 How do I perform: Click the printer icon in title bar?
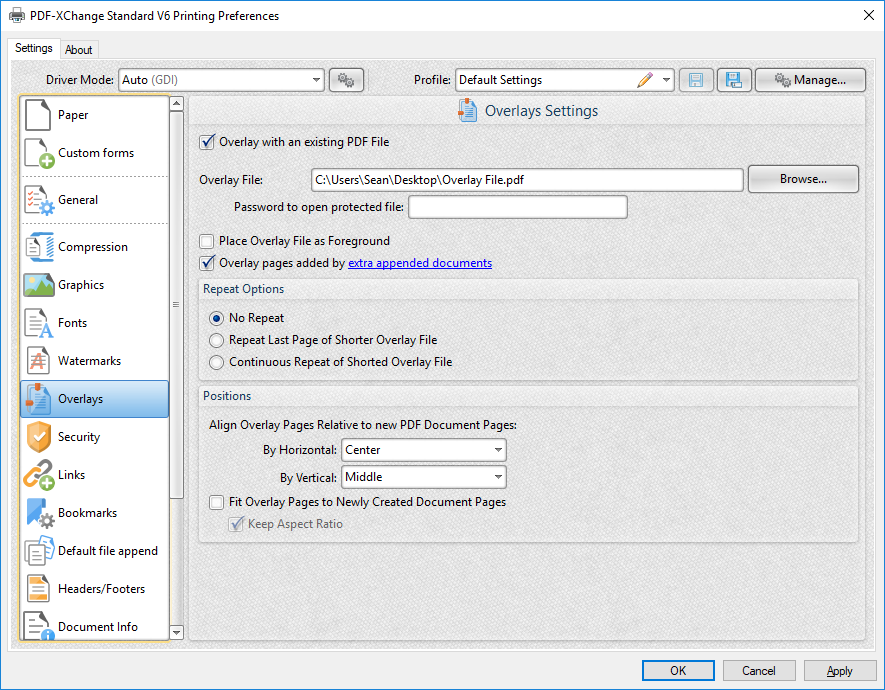[16, 15]
